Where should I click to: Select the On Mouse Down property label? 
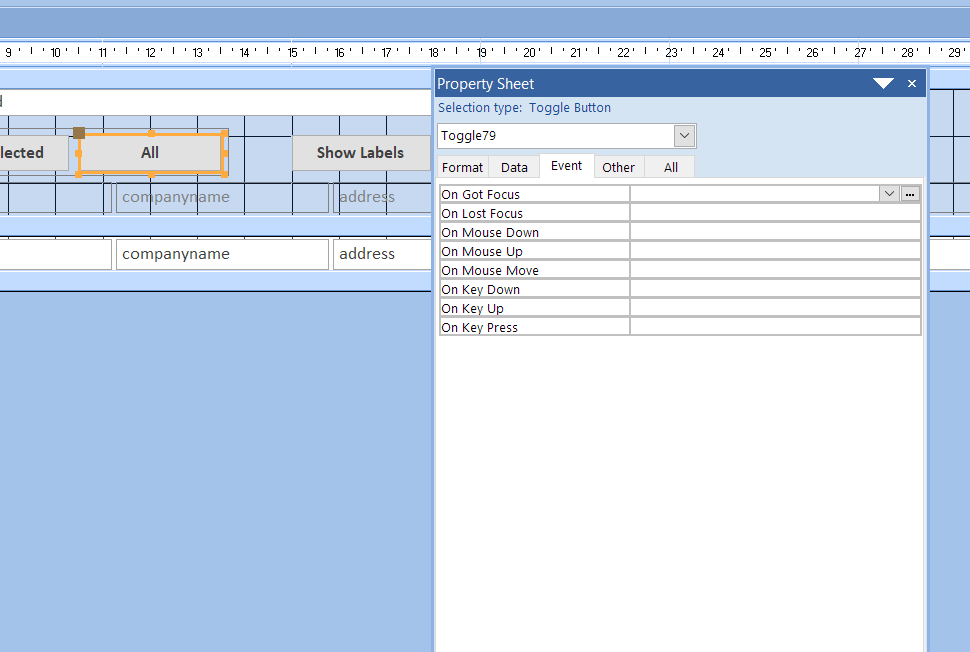click(x=534, y=233)
